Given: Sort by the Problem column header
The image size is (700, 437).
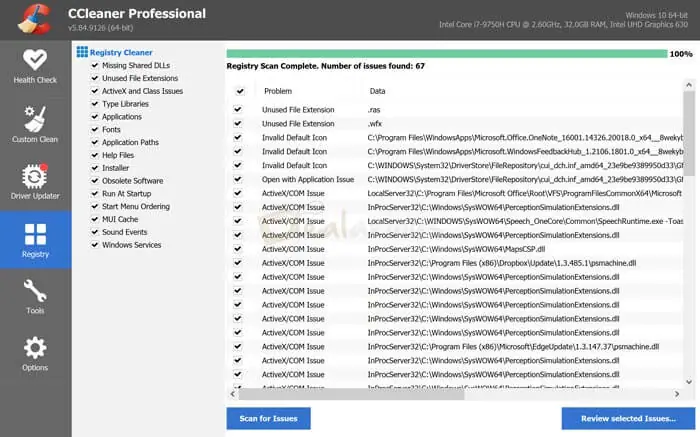Looking at the screenshot, I should pos(278,91).
